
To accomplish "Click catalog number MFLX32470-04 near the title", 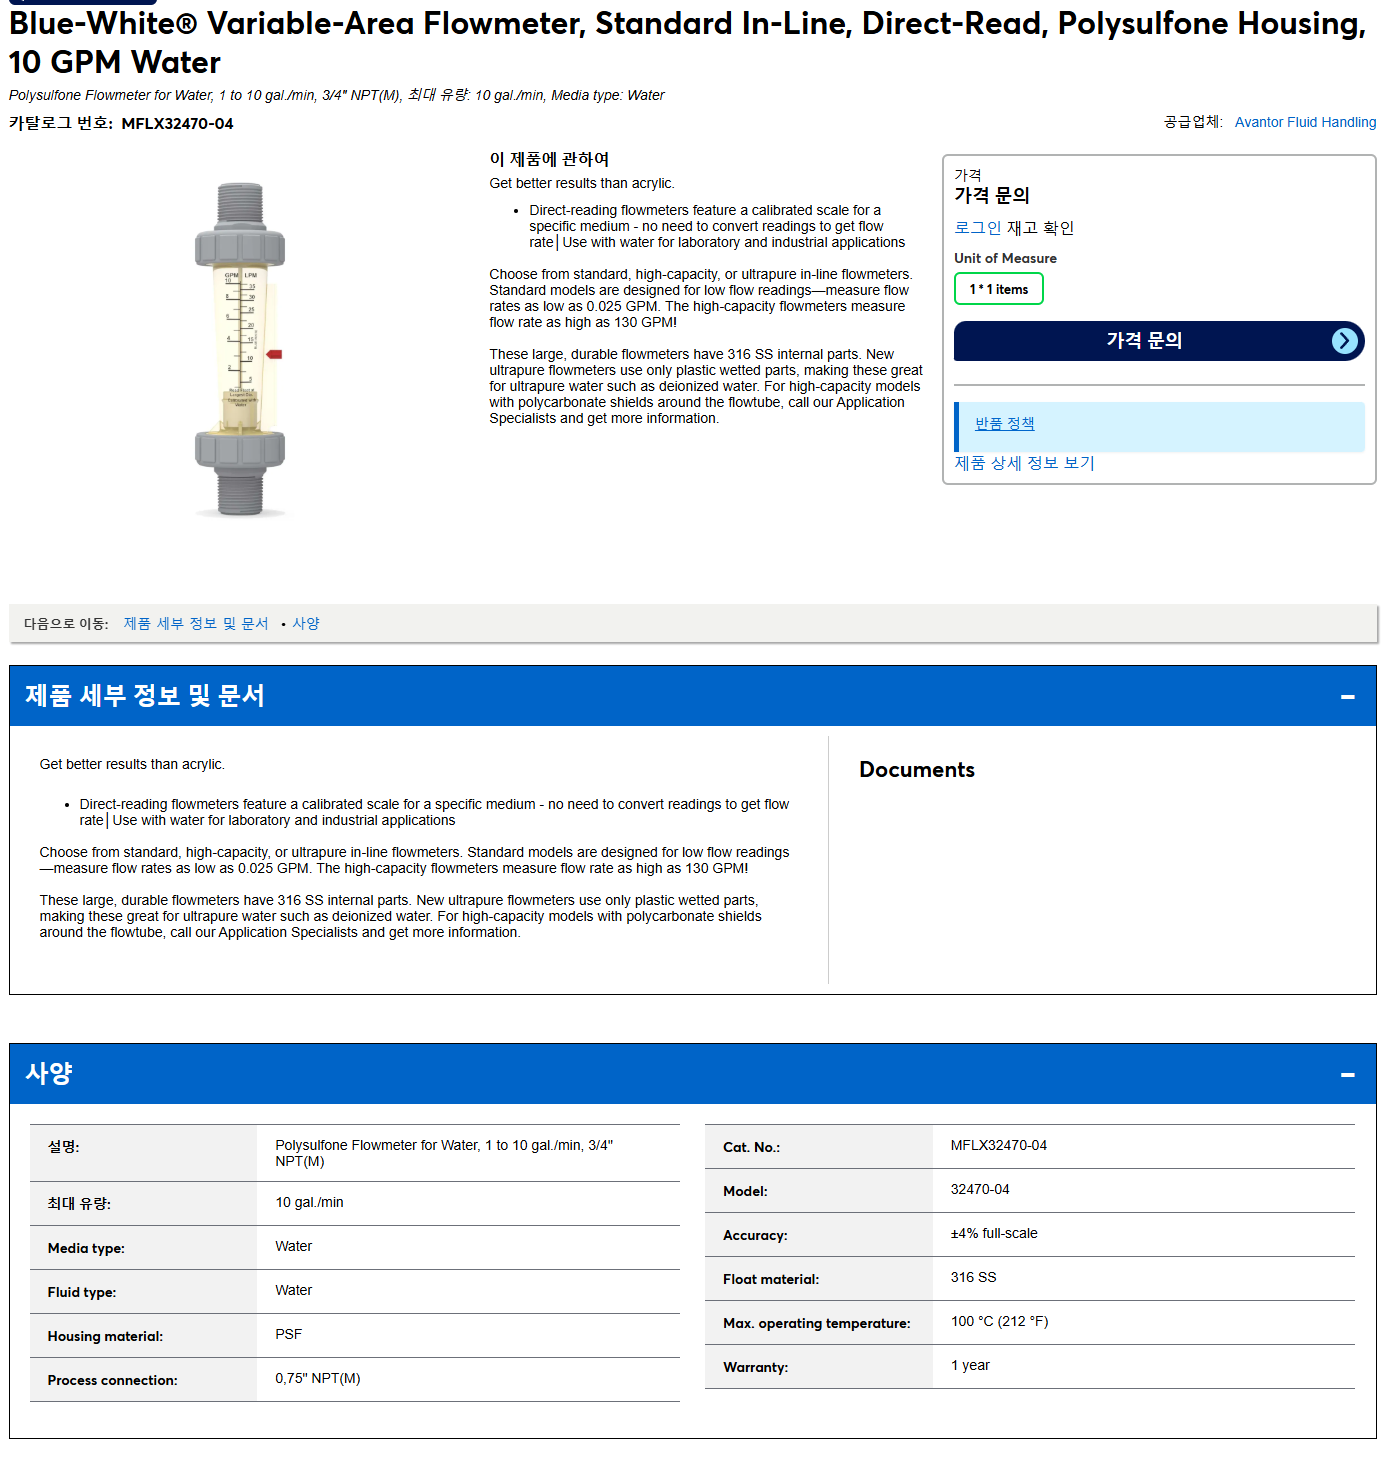I will point(177,124).
